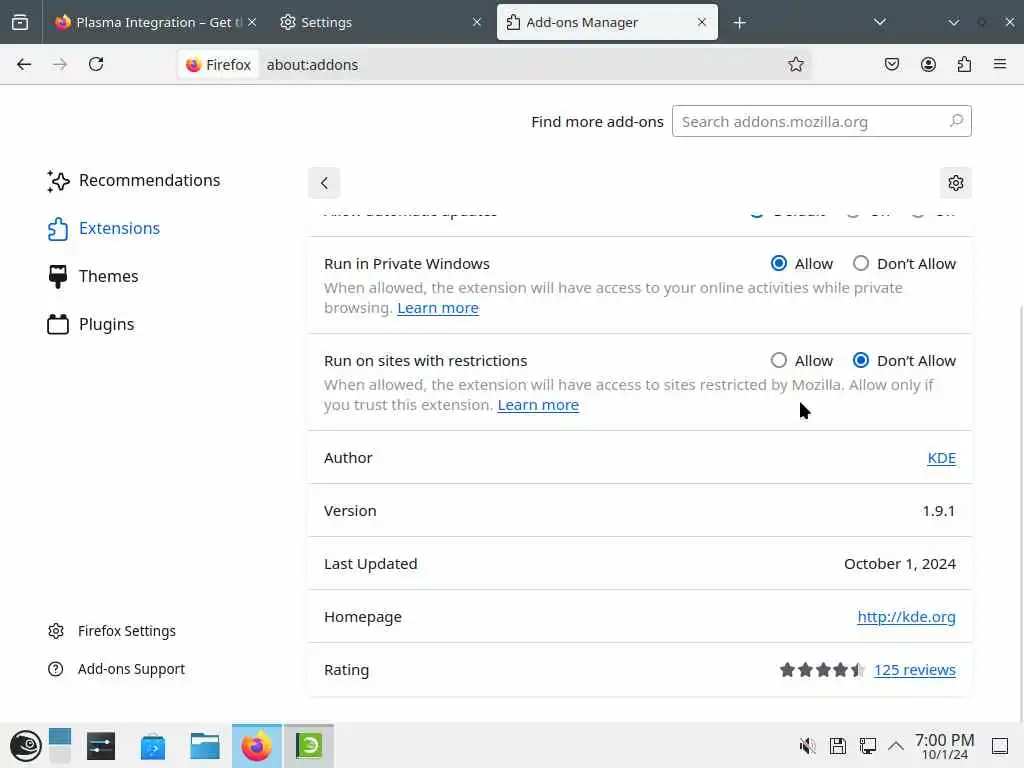Image resolution: width=1024 pixels, height=768 pixels.
Task: Open System Settings from the taskbar
Action: pos(101,746)
